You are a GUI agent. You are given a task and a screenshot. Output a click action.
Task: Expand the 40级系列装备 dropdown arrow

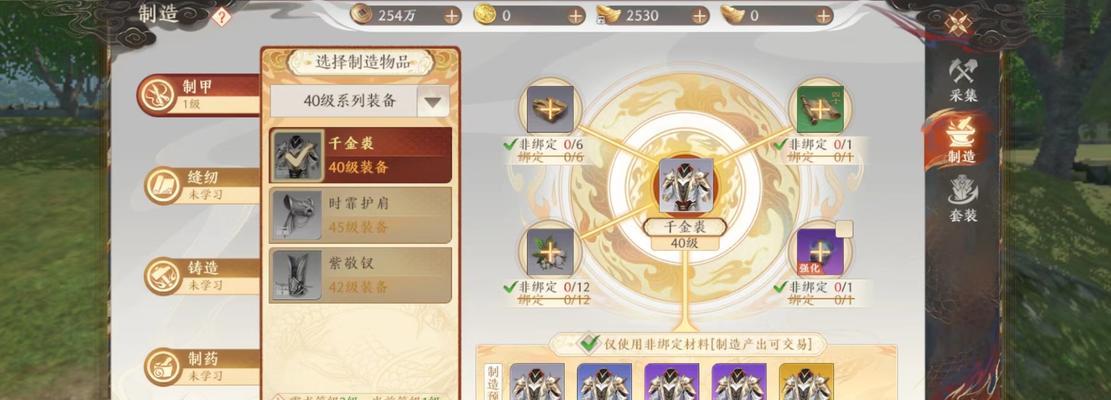pyautogui.click(x=433, y=102)
